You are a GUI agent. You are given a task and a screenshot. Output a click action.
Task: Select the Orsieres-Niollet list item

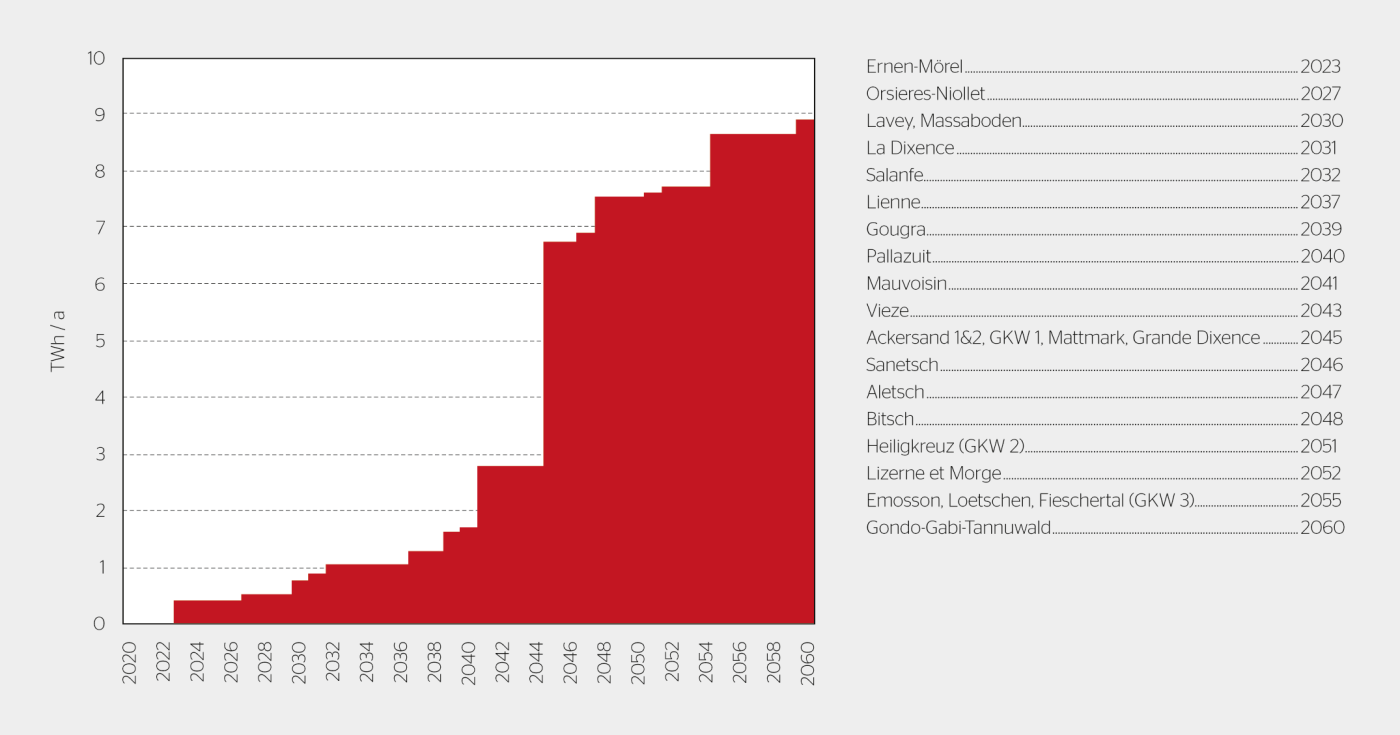1103,94
